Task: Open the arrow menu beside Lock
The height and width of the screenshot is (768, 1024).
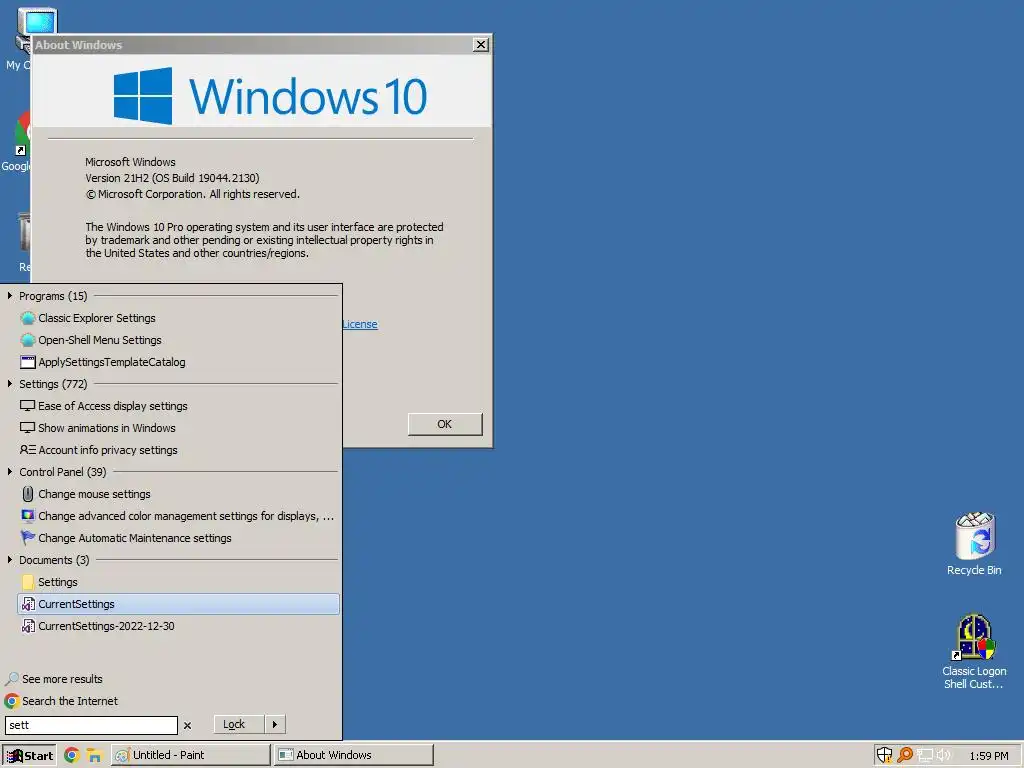Action: (275, 724)
